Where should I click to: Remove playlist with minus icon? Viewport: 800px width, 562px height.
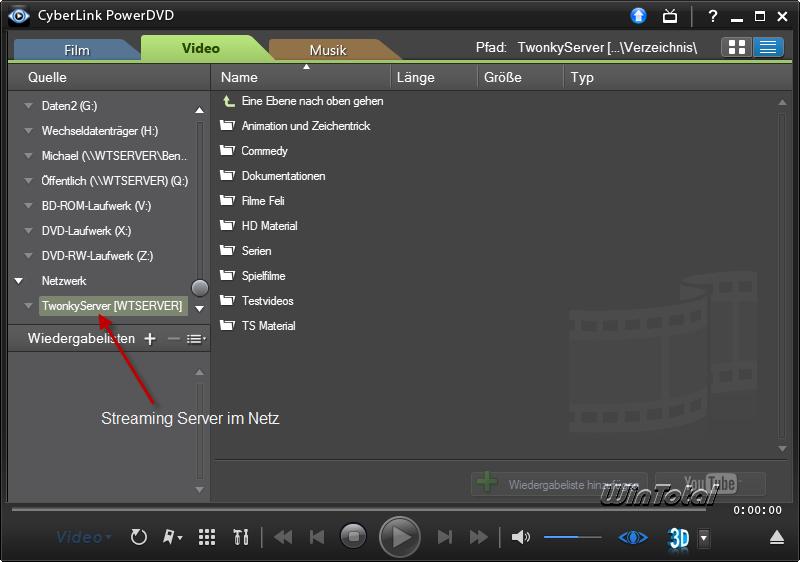click(x=173, y=339)
